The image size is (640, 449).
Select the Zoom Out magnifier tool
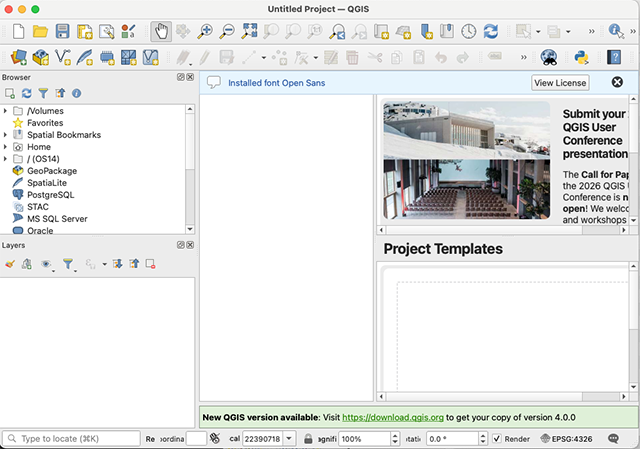pos(227,31)
